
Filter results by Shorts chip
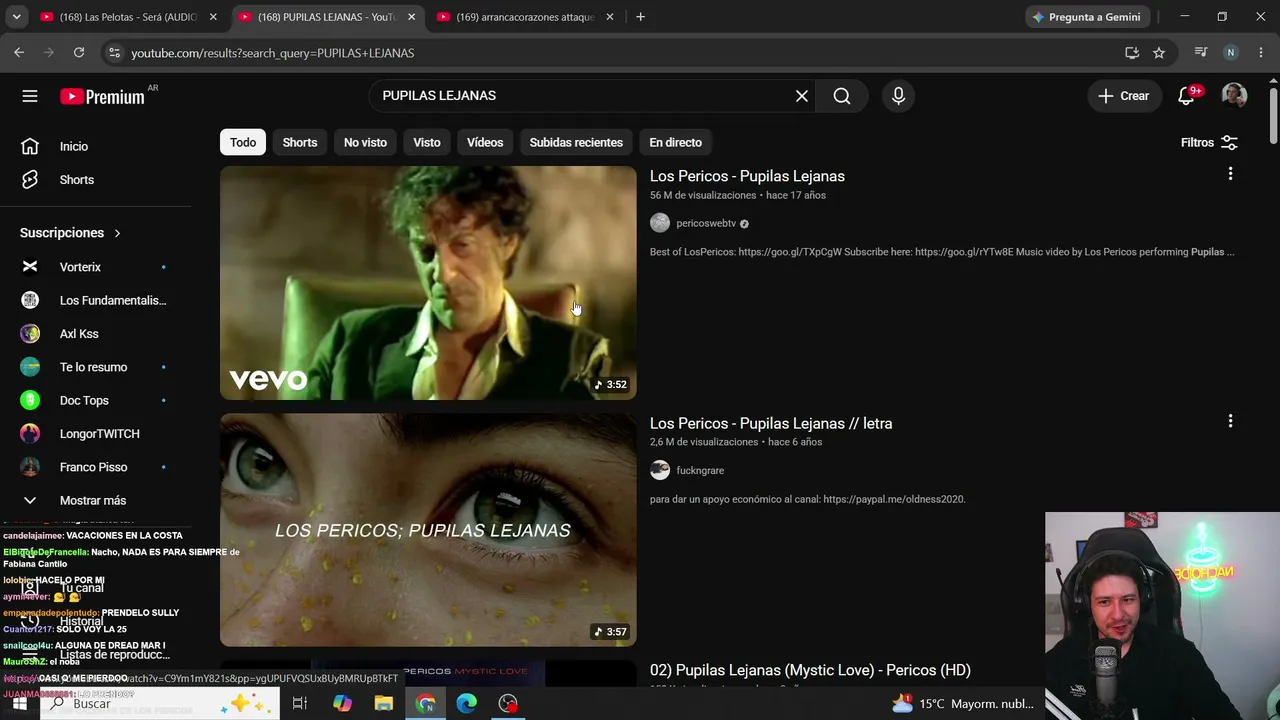pyautogui.click(x=300, y=142)
